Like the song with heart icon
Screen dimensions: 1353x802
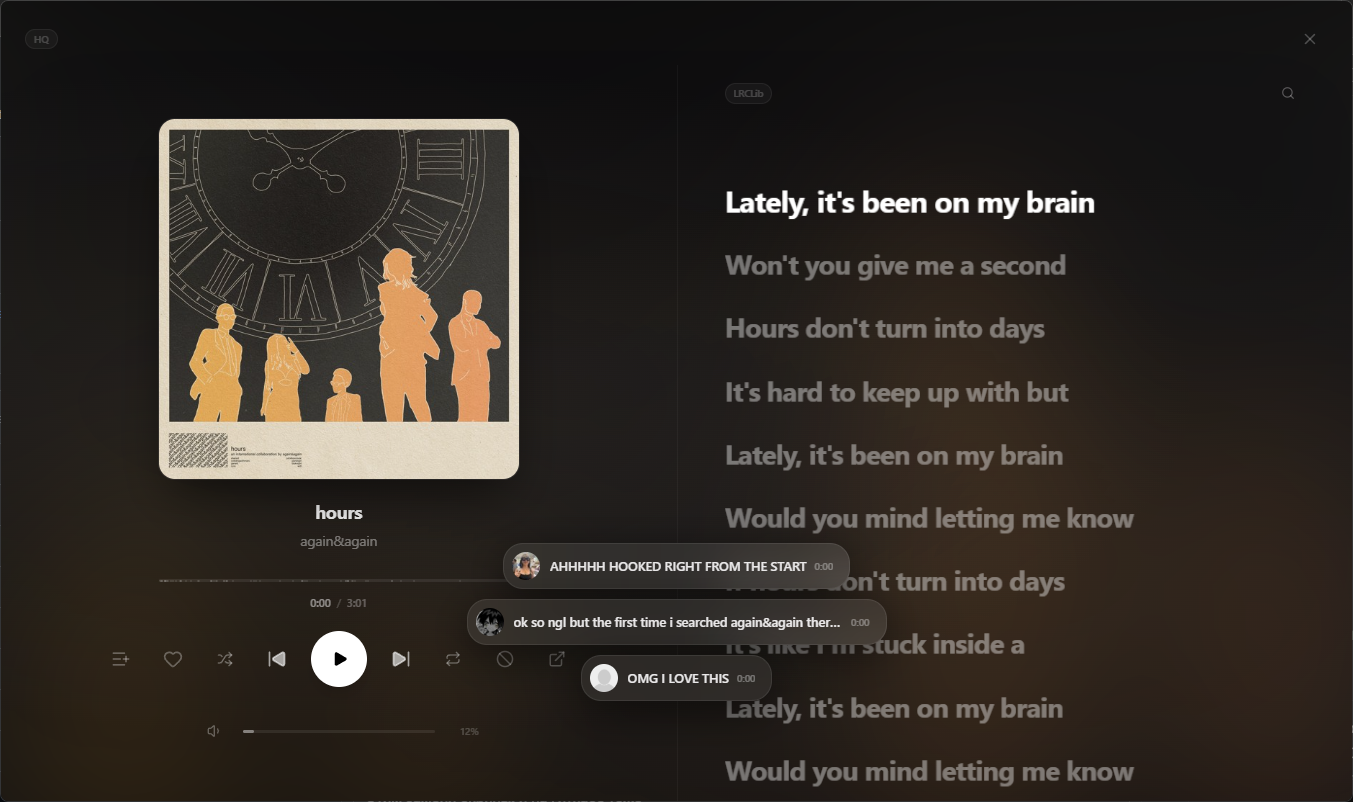[x=173, y=659]
